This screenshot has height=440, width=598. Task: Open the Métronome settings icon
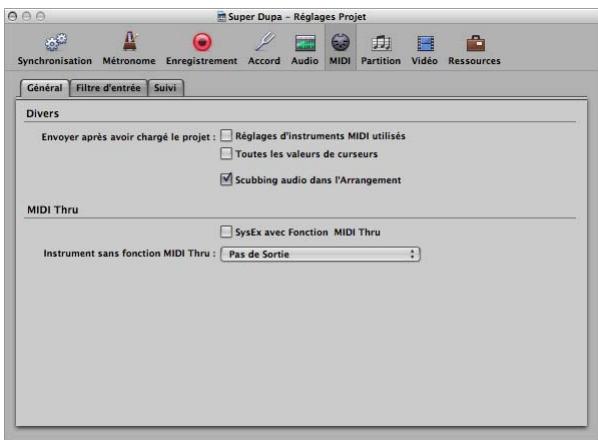coord(130,41)
